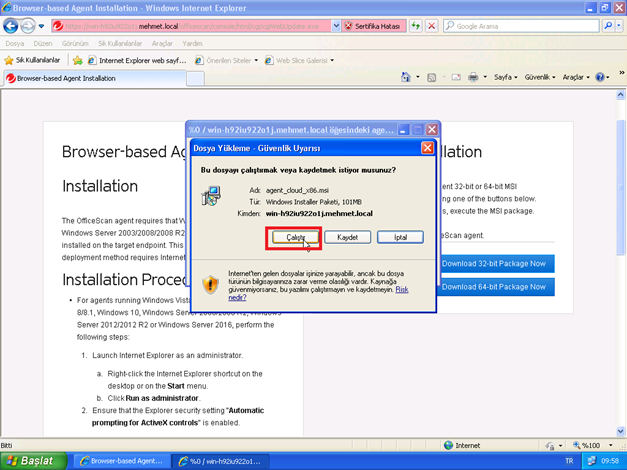The height and width of the screenshot is (470, 627).
Task: Minimize the %0 download progress window
Action: (403, 130)
